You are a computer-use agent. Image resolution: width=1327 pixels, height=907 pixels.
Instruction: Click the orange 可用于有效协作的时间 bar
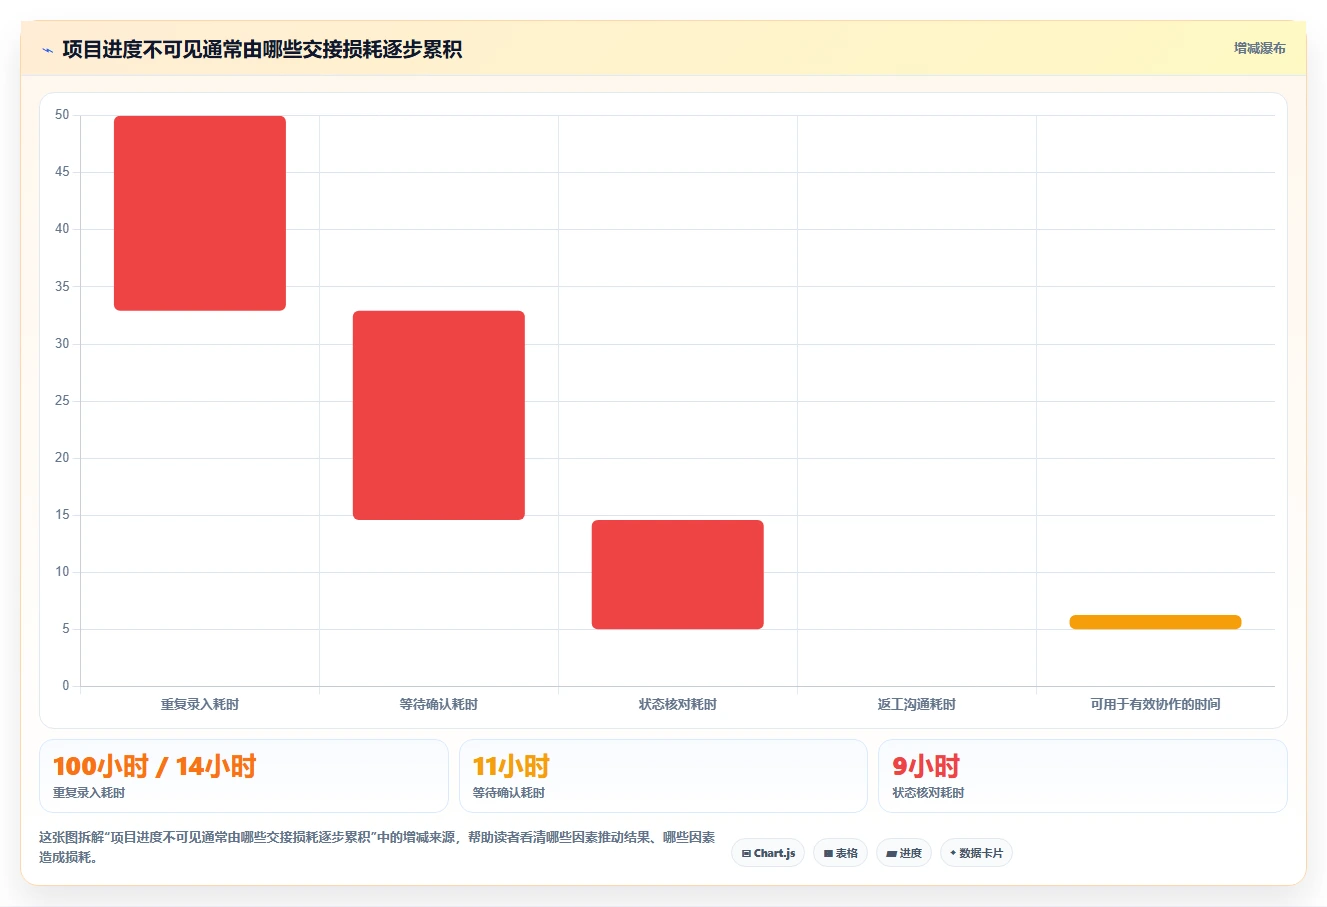(1155, 622)
